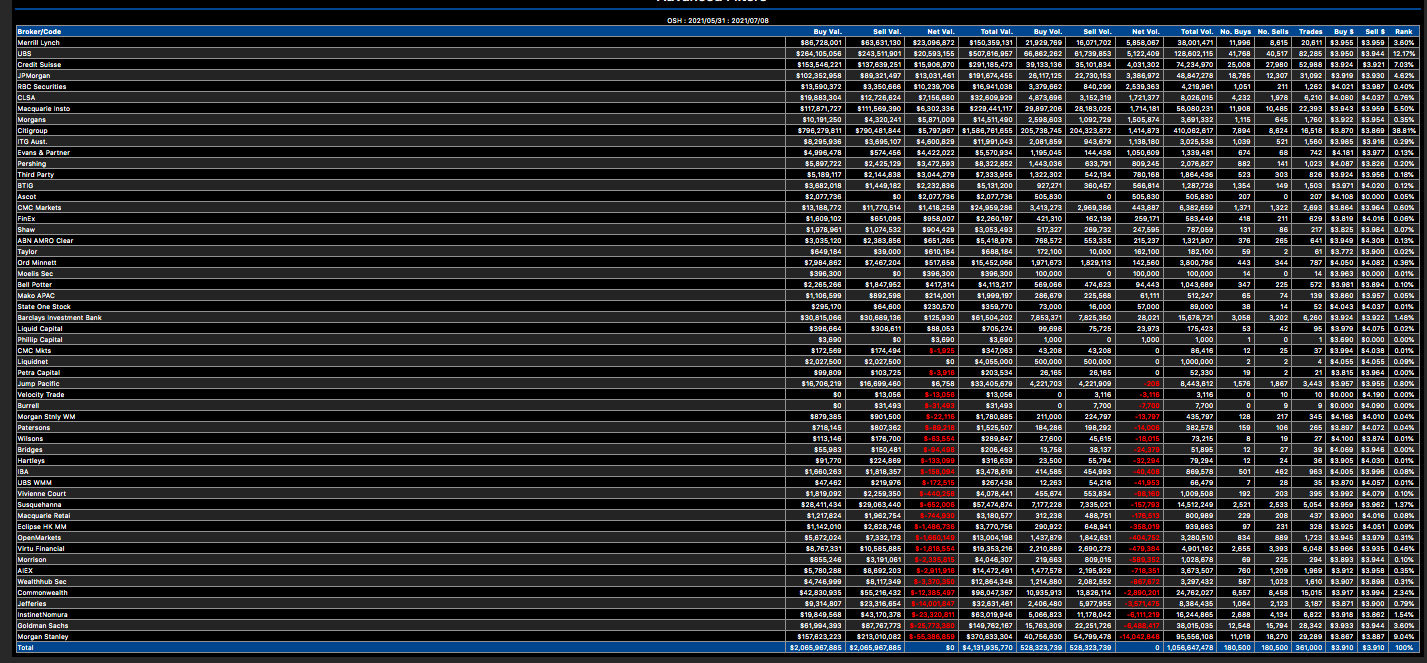The height and width of the screenshot is (663, 1427).
Task: Select the CMC Markets row
Action: point(717,208)
